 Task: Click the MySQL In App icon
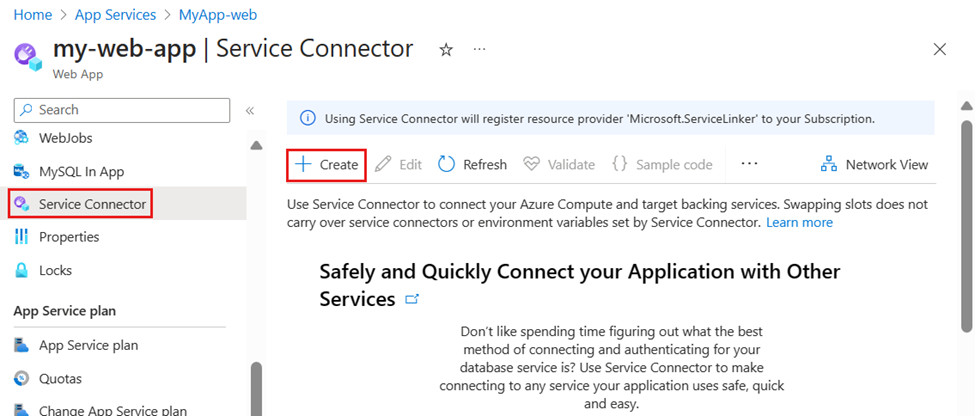pos(21,171)
